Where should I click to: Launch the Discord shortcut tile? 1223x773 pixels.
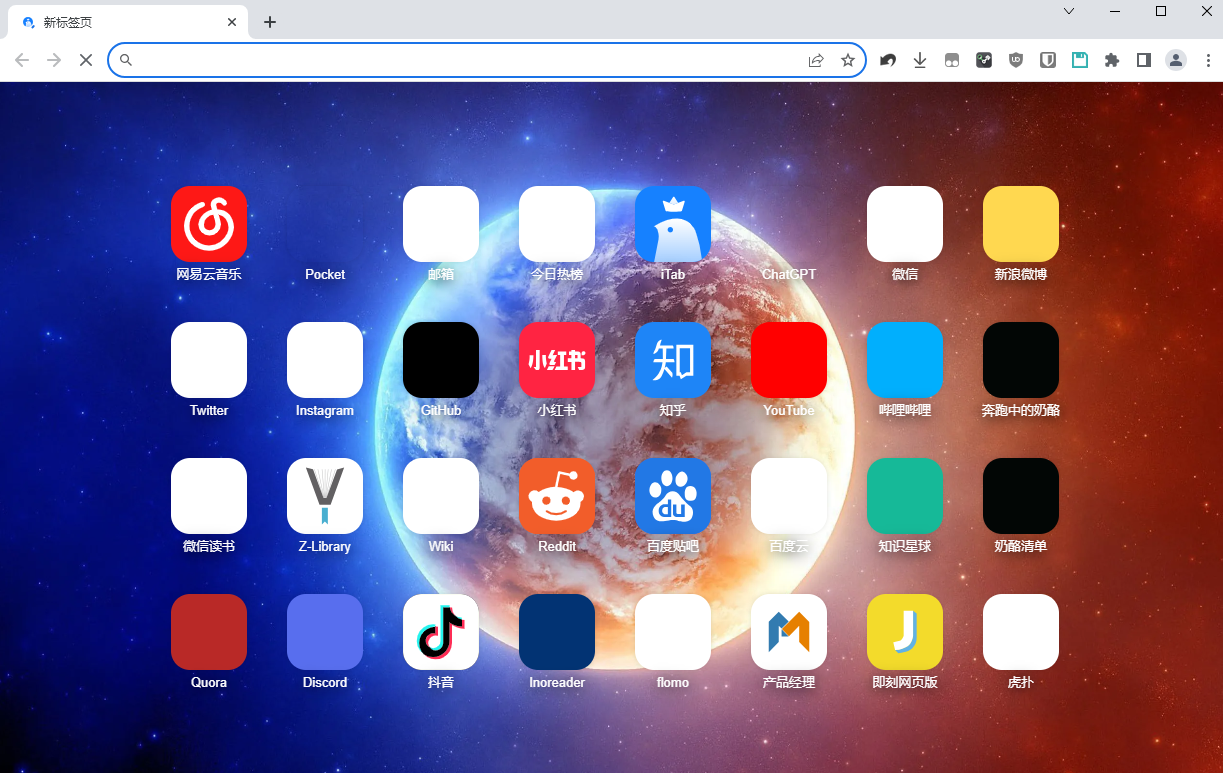click(x=325, y=632)
